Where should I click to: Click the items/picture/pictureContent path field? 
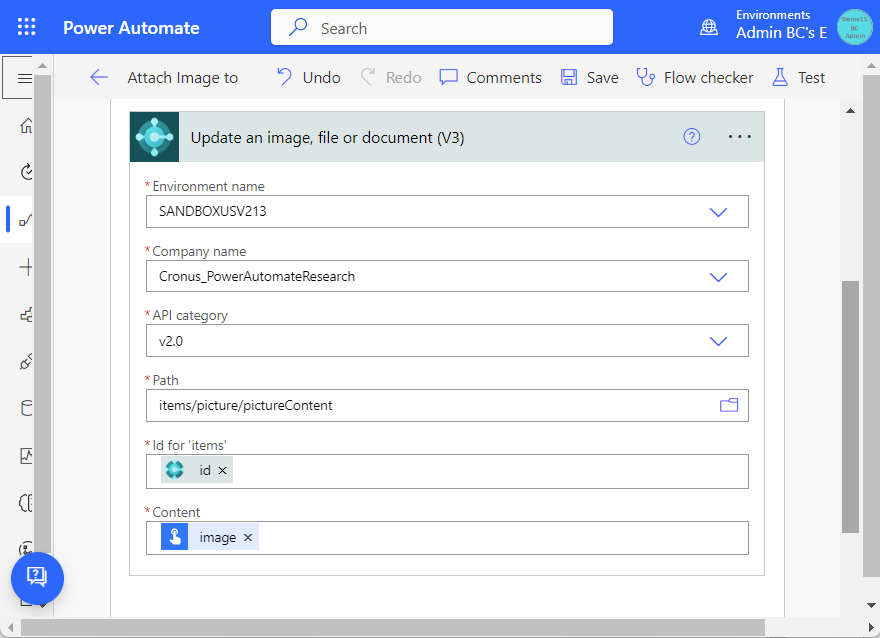coord(447,406)
